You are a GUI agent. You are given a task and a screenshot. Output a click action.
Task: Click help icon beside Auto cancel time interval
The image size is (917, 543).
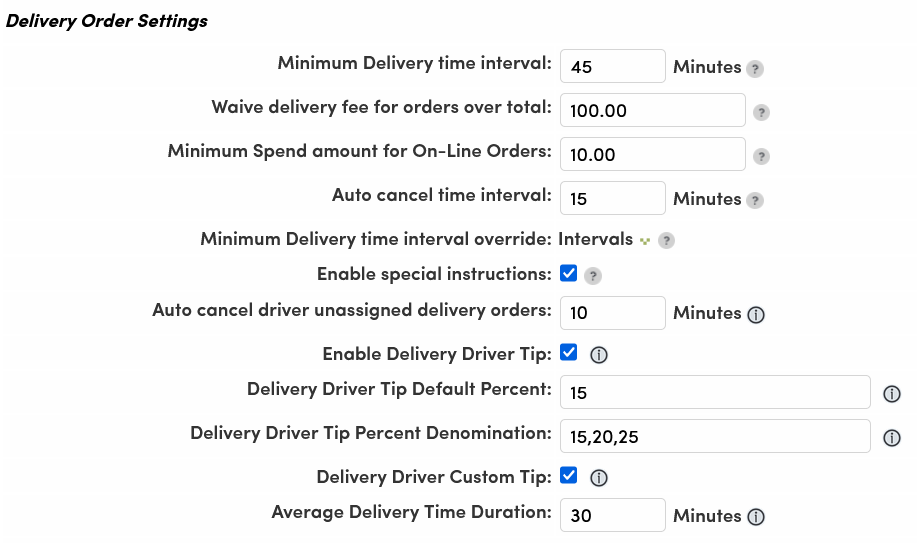tap(755, 200)
